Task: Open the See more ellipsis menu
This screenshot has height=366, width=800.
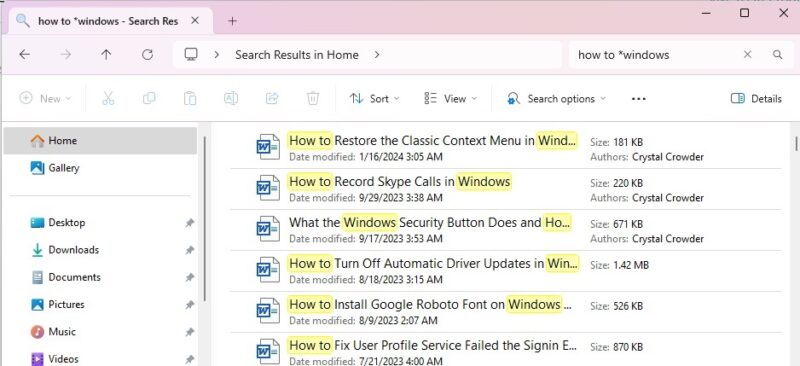Action: [x=639, y=99]
